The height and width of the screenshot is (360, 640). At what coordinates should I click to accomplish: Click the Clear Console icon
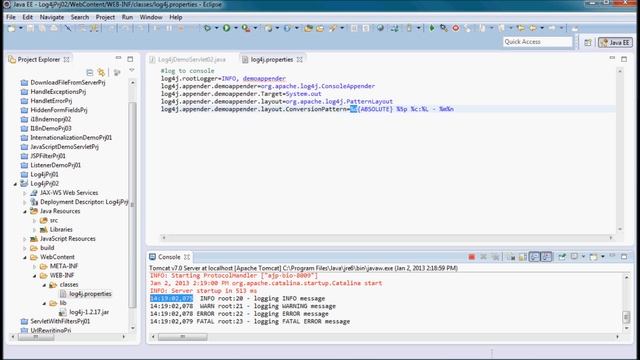click(511, 257)
